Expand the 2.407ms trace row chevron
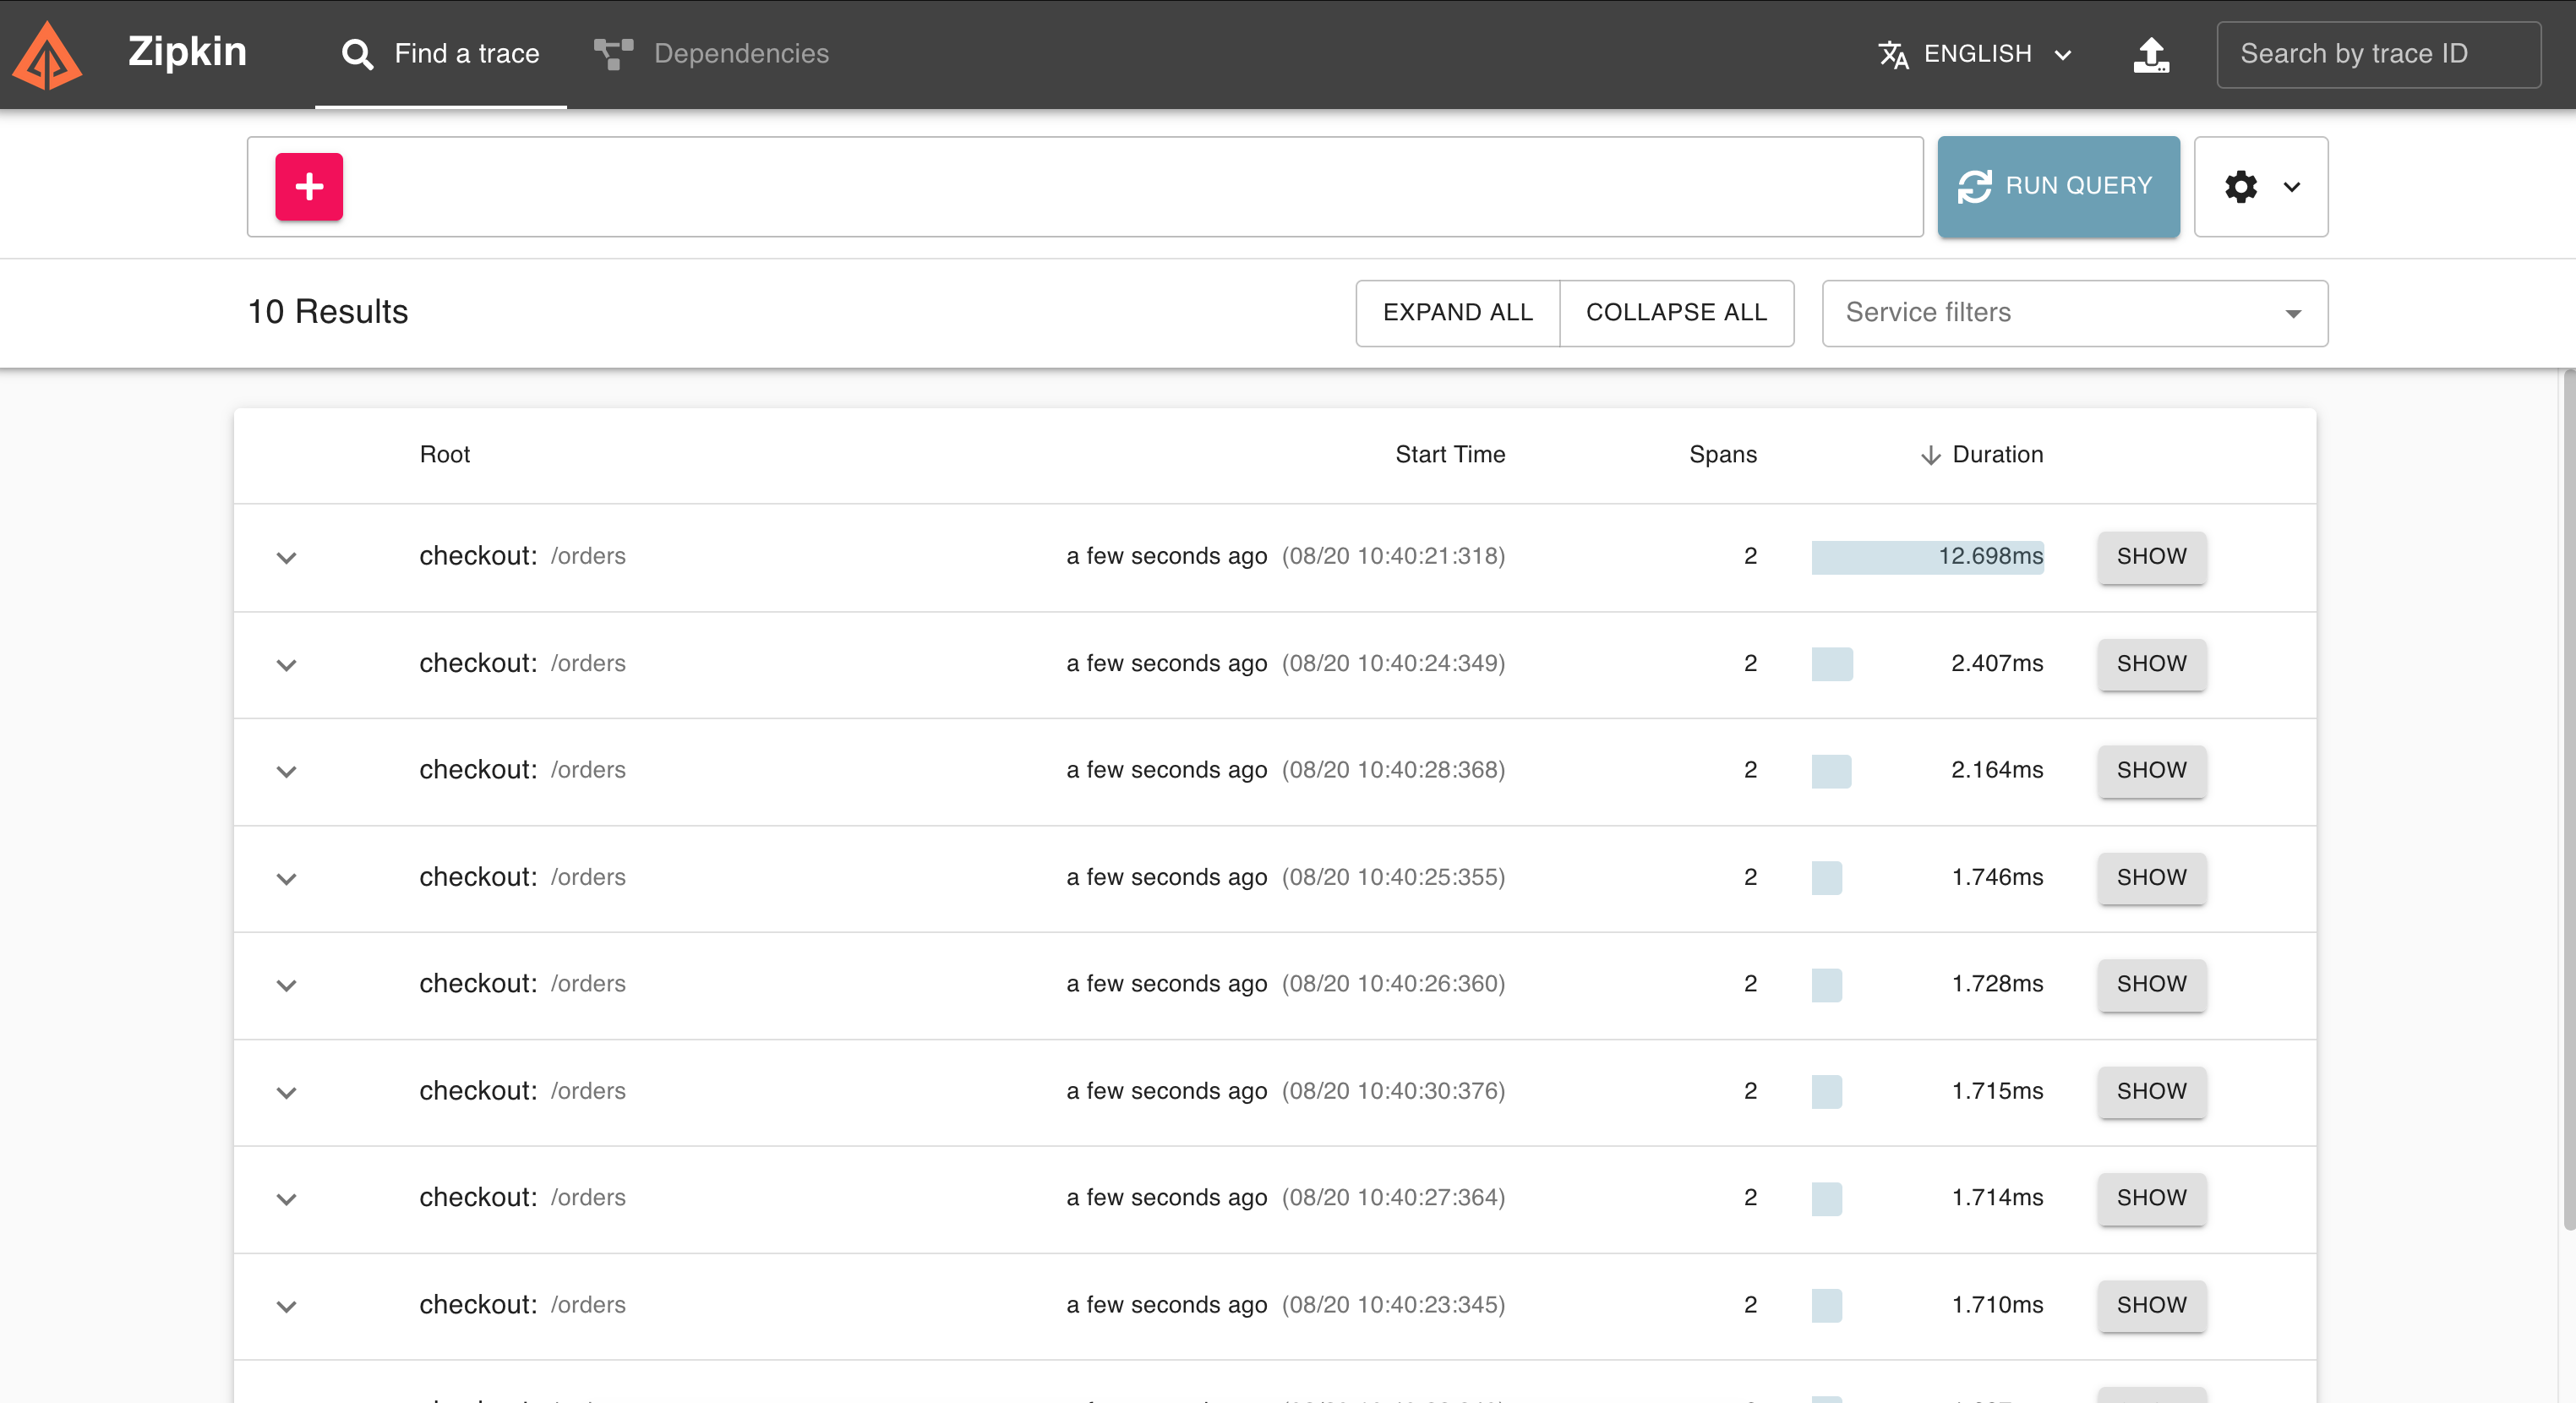This screenshot has width=2576, height=1403. pyautogui.click(x=286, y=665)
